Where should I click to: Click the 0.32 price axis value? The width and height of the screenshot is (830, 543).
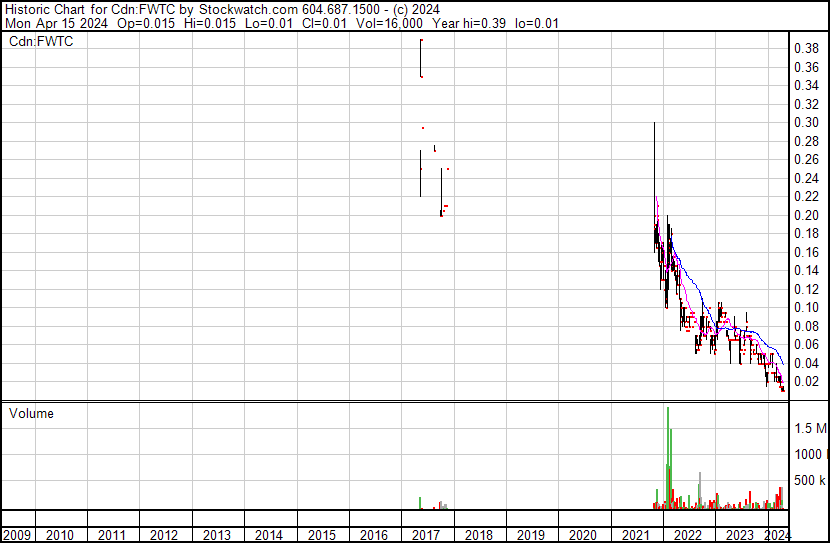tap(807, 104)
